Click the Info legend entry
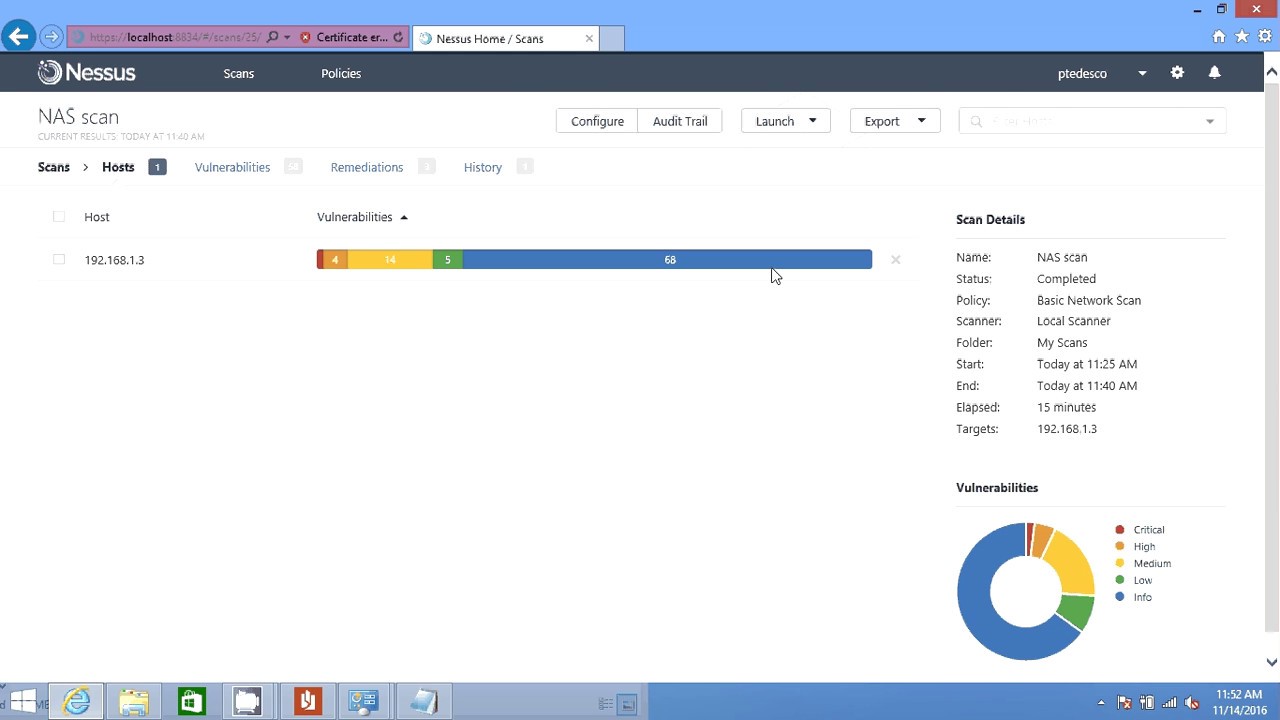The image size is (1280, 720). [x=1134, y=597]
